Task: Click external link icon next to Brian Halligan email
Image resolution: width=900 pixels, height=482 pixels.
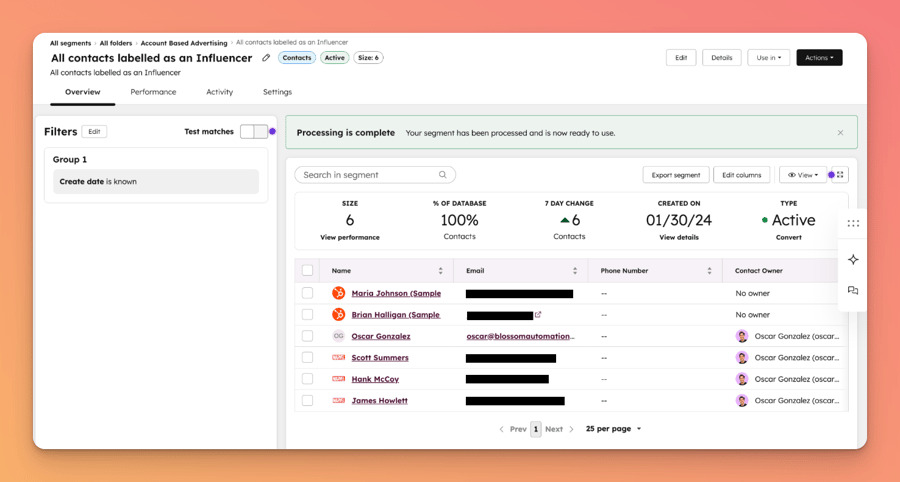Action: click(x=538, y=315)
